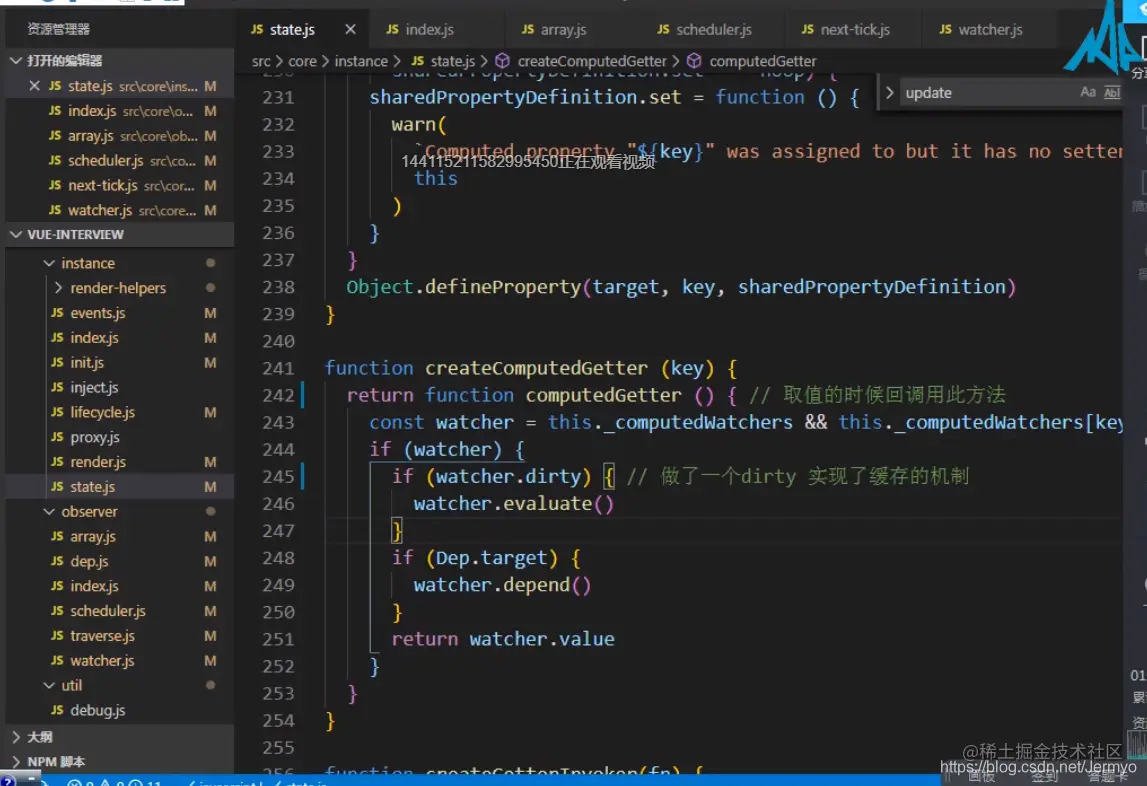Open index.js in observer folder
1147x786 pixels.
point(119,586)
